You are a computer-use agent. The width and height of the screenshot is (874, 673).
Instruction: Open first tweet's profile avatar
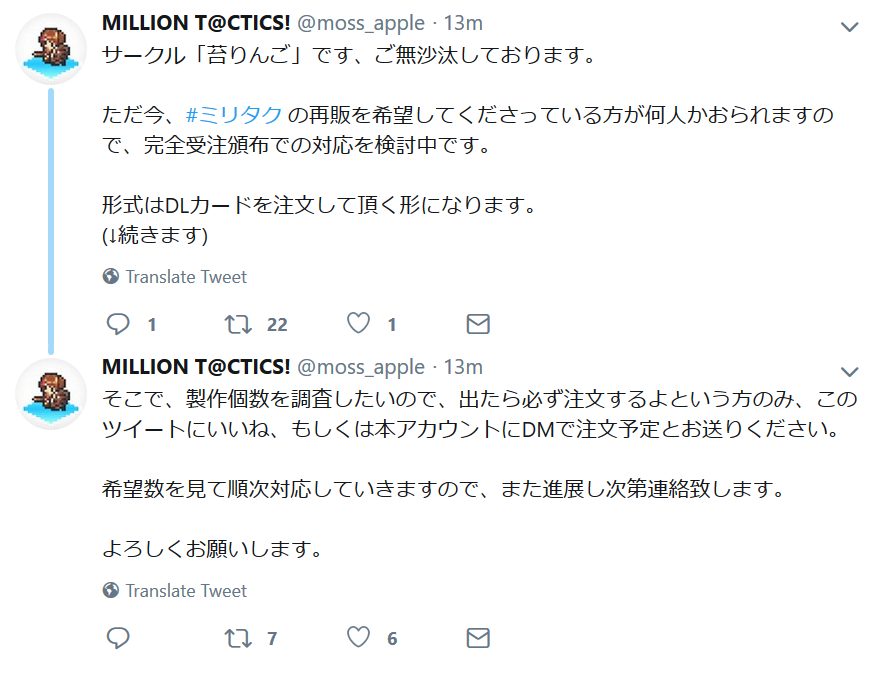point(51,49)
